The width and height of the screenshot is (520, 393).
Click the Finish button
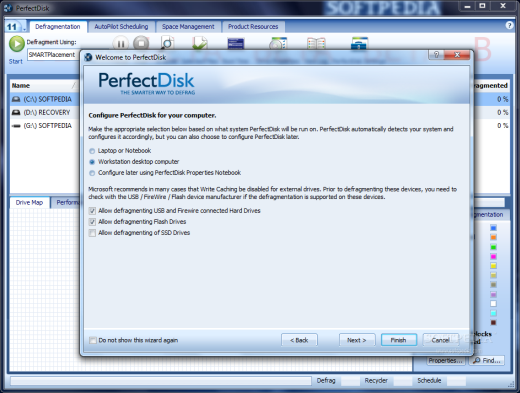(x=398, y=340)
